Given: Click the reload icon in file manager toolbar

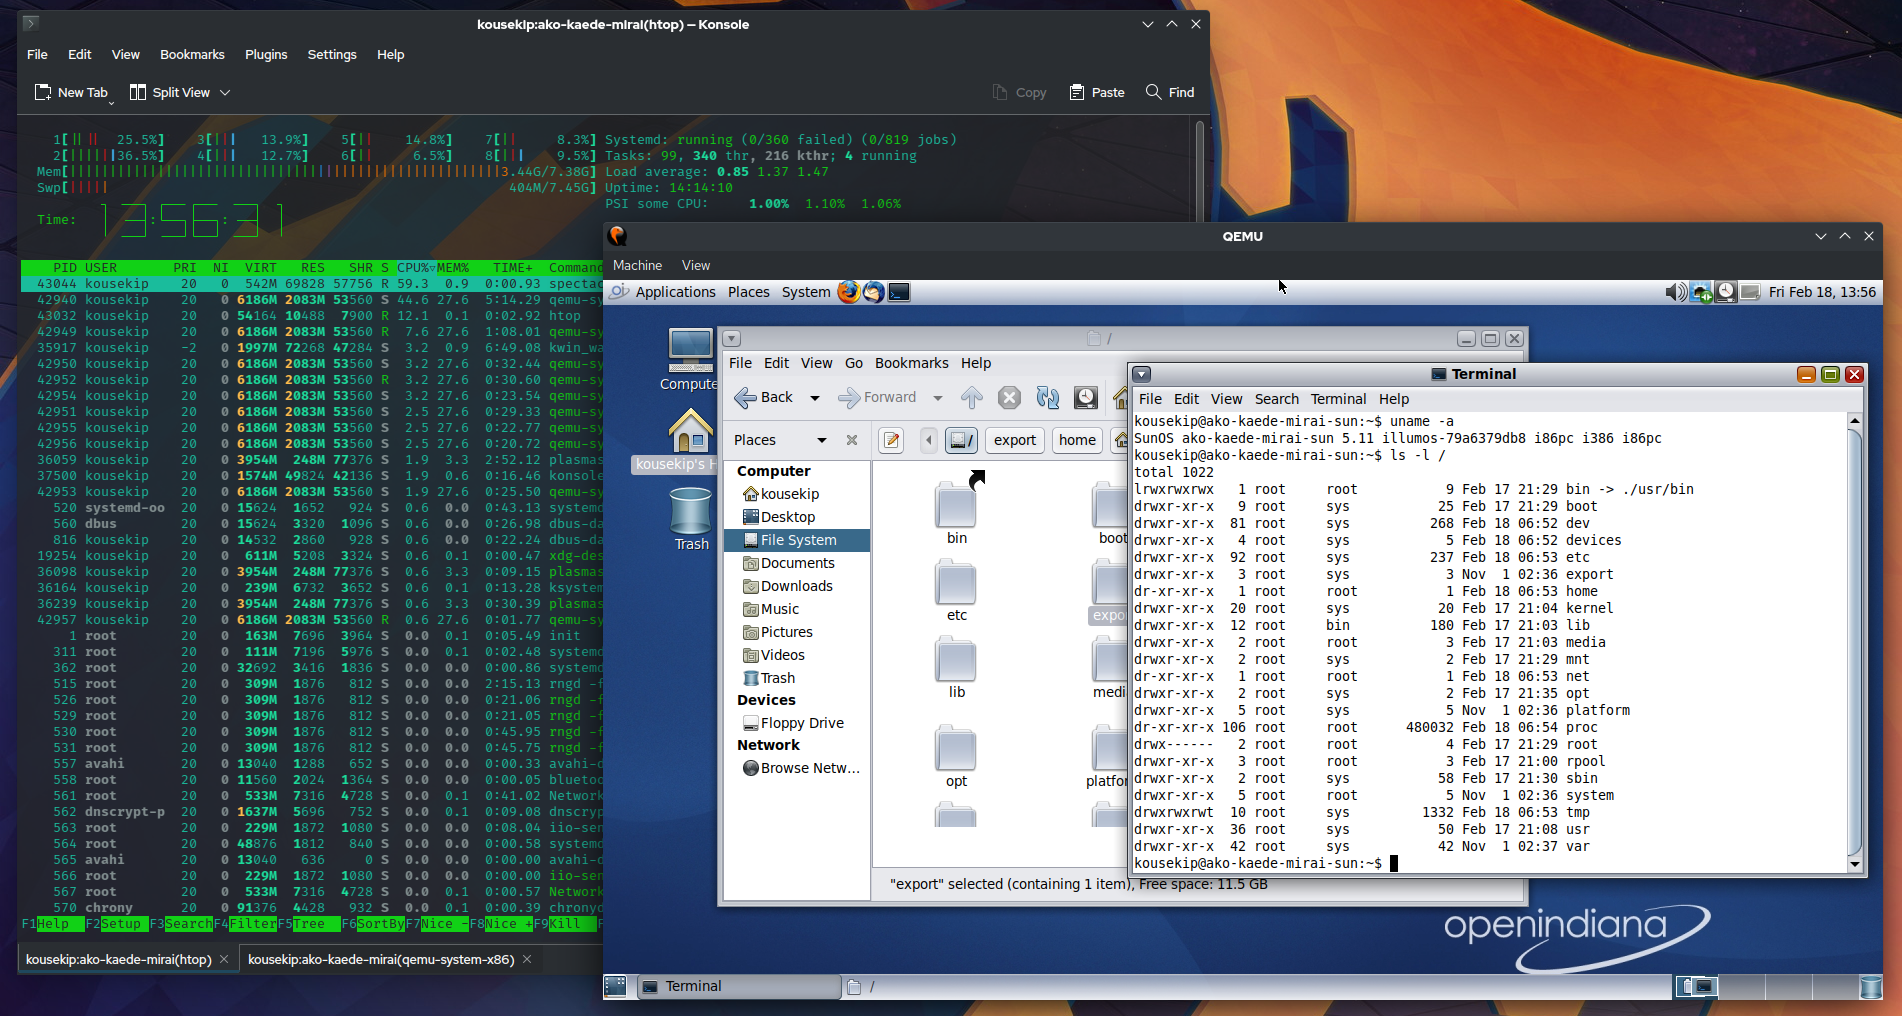Looking at the screenshot, I should (x=1047, y=398).
